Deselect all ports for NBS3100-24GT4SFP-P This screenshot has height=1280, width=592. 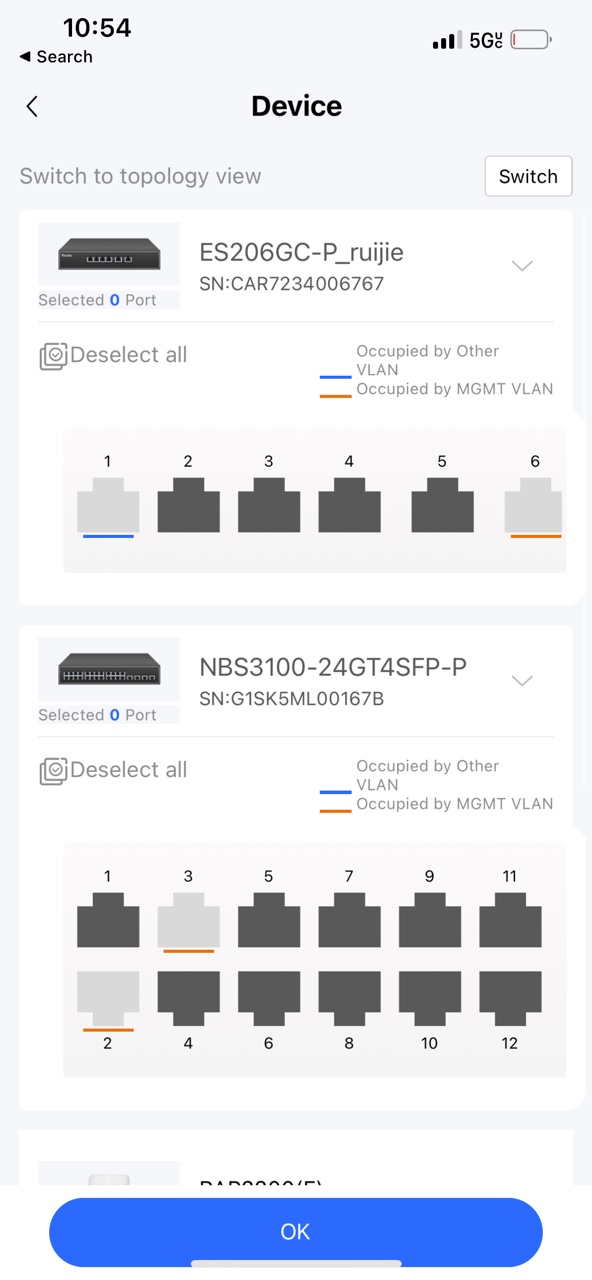click(x=113, y=770)
